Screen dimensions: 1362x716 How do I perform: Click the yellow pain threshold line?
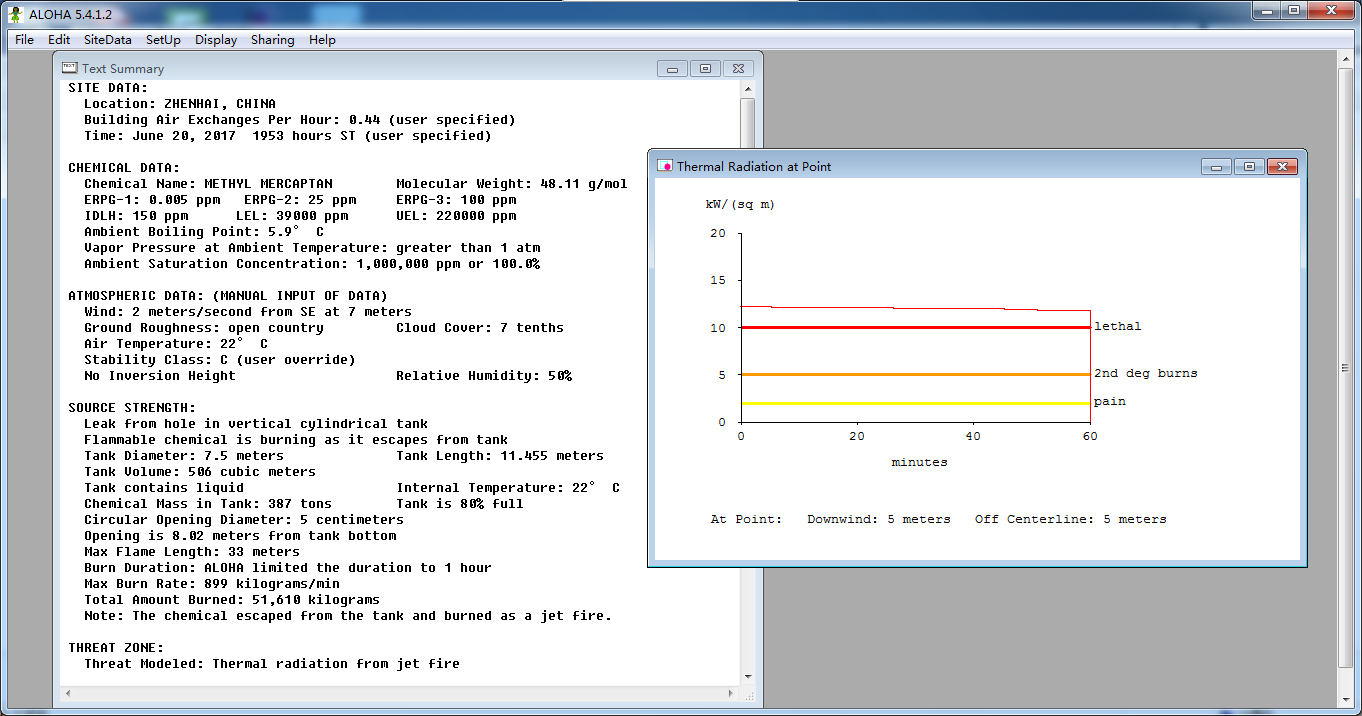click(915, 403)
